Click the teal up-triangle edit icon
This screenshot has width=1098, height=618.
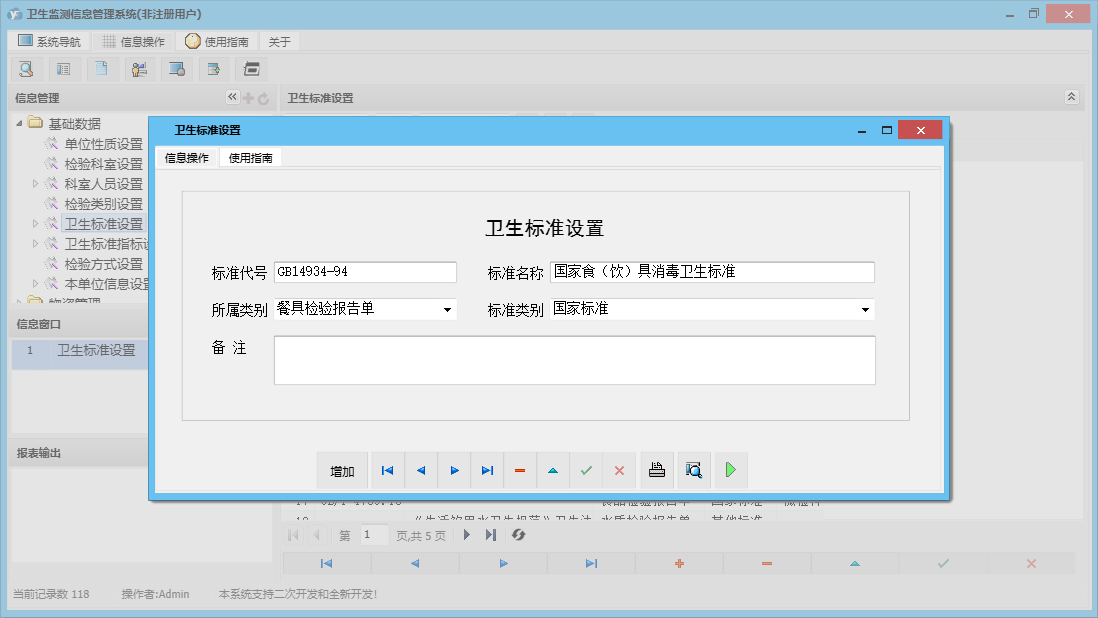pyautogui.click(x=553, y=470)
